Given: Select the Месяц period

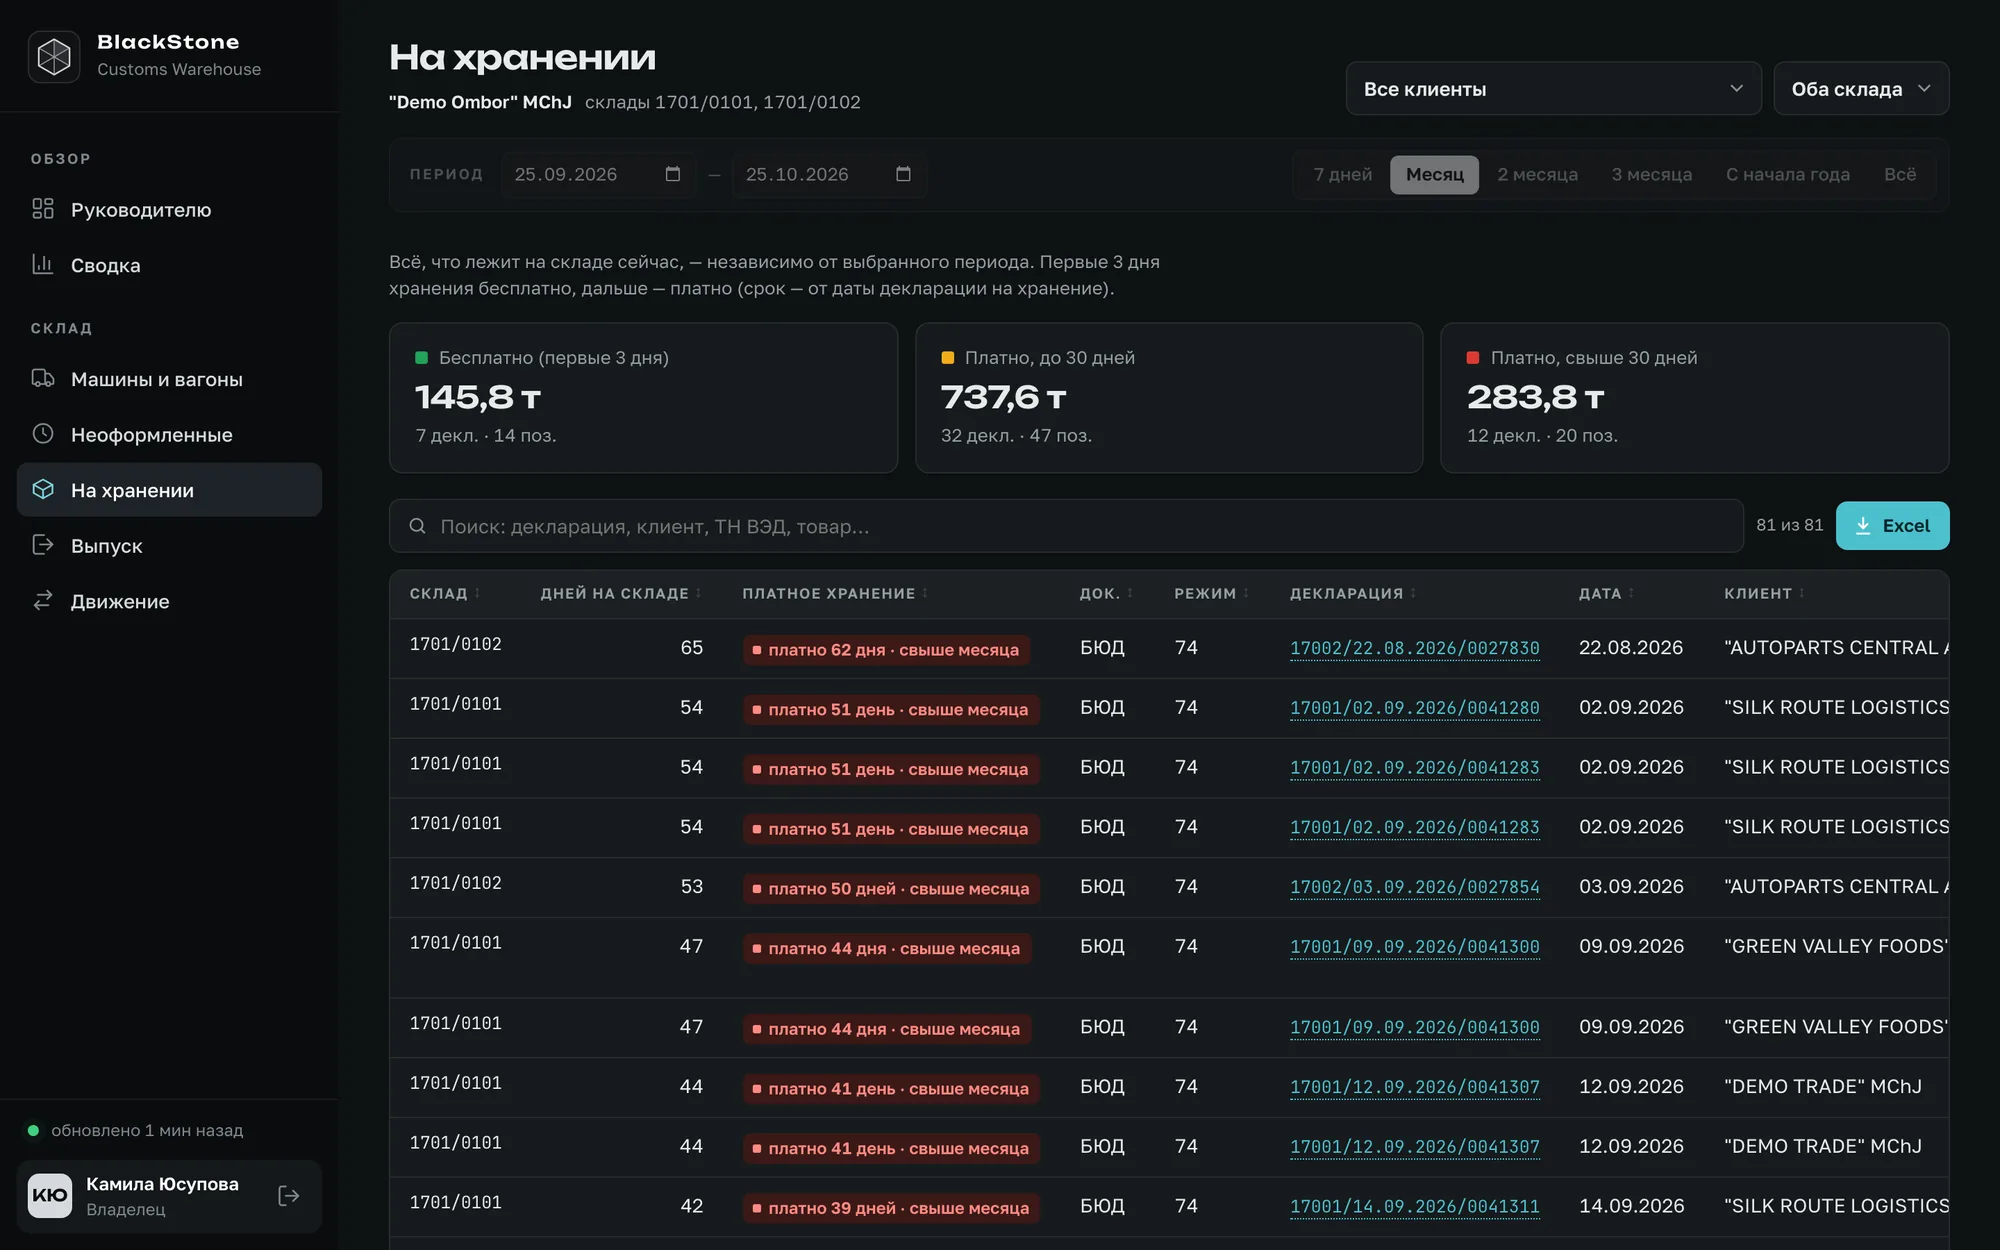Looking at the screenshot, I should [1434, 174].
